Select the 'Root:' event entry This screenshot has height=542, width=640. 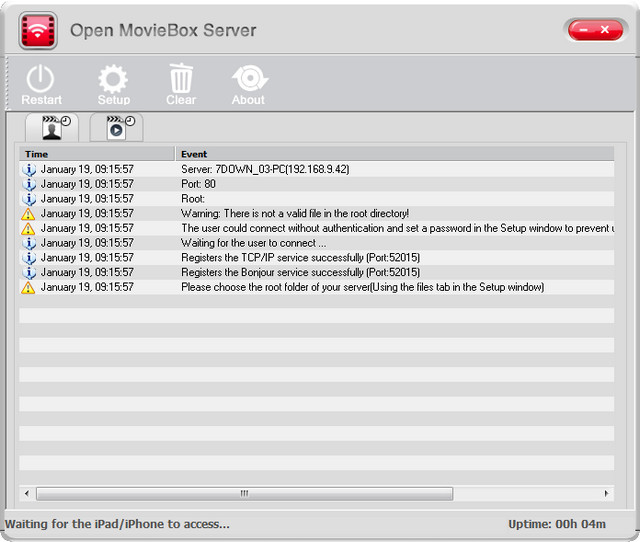tap(193, 198)
